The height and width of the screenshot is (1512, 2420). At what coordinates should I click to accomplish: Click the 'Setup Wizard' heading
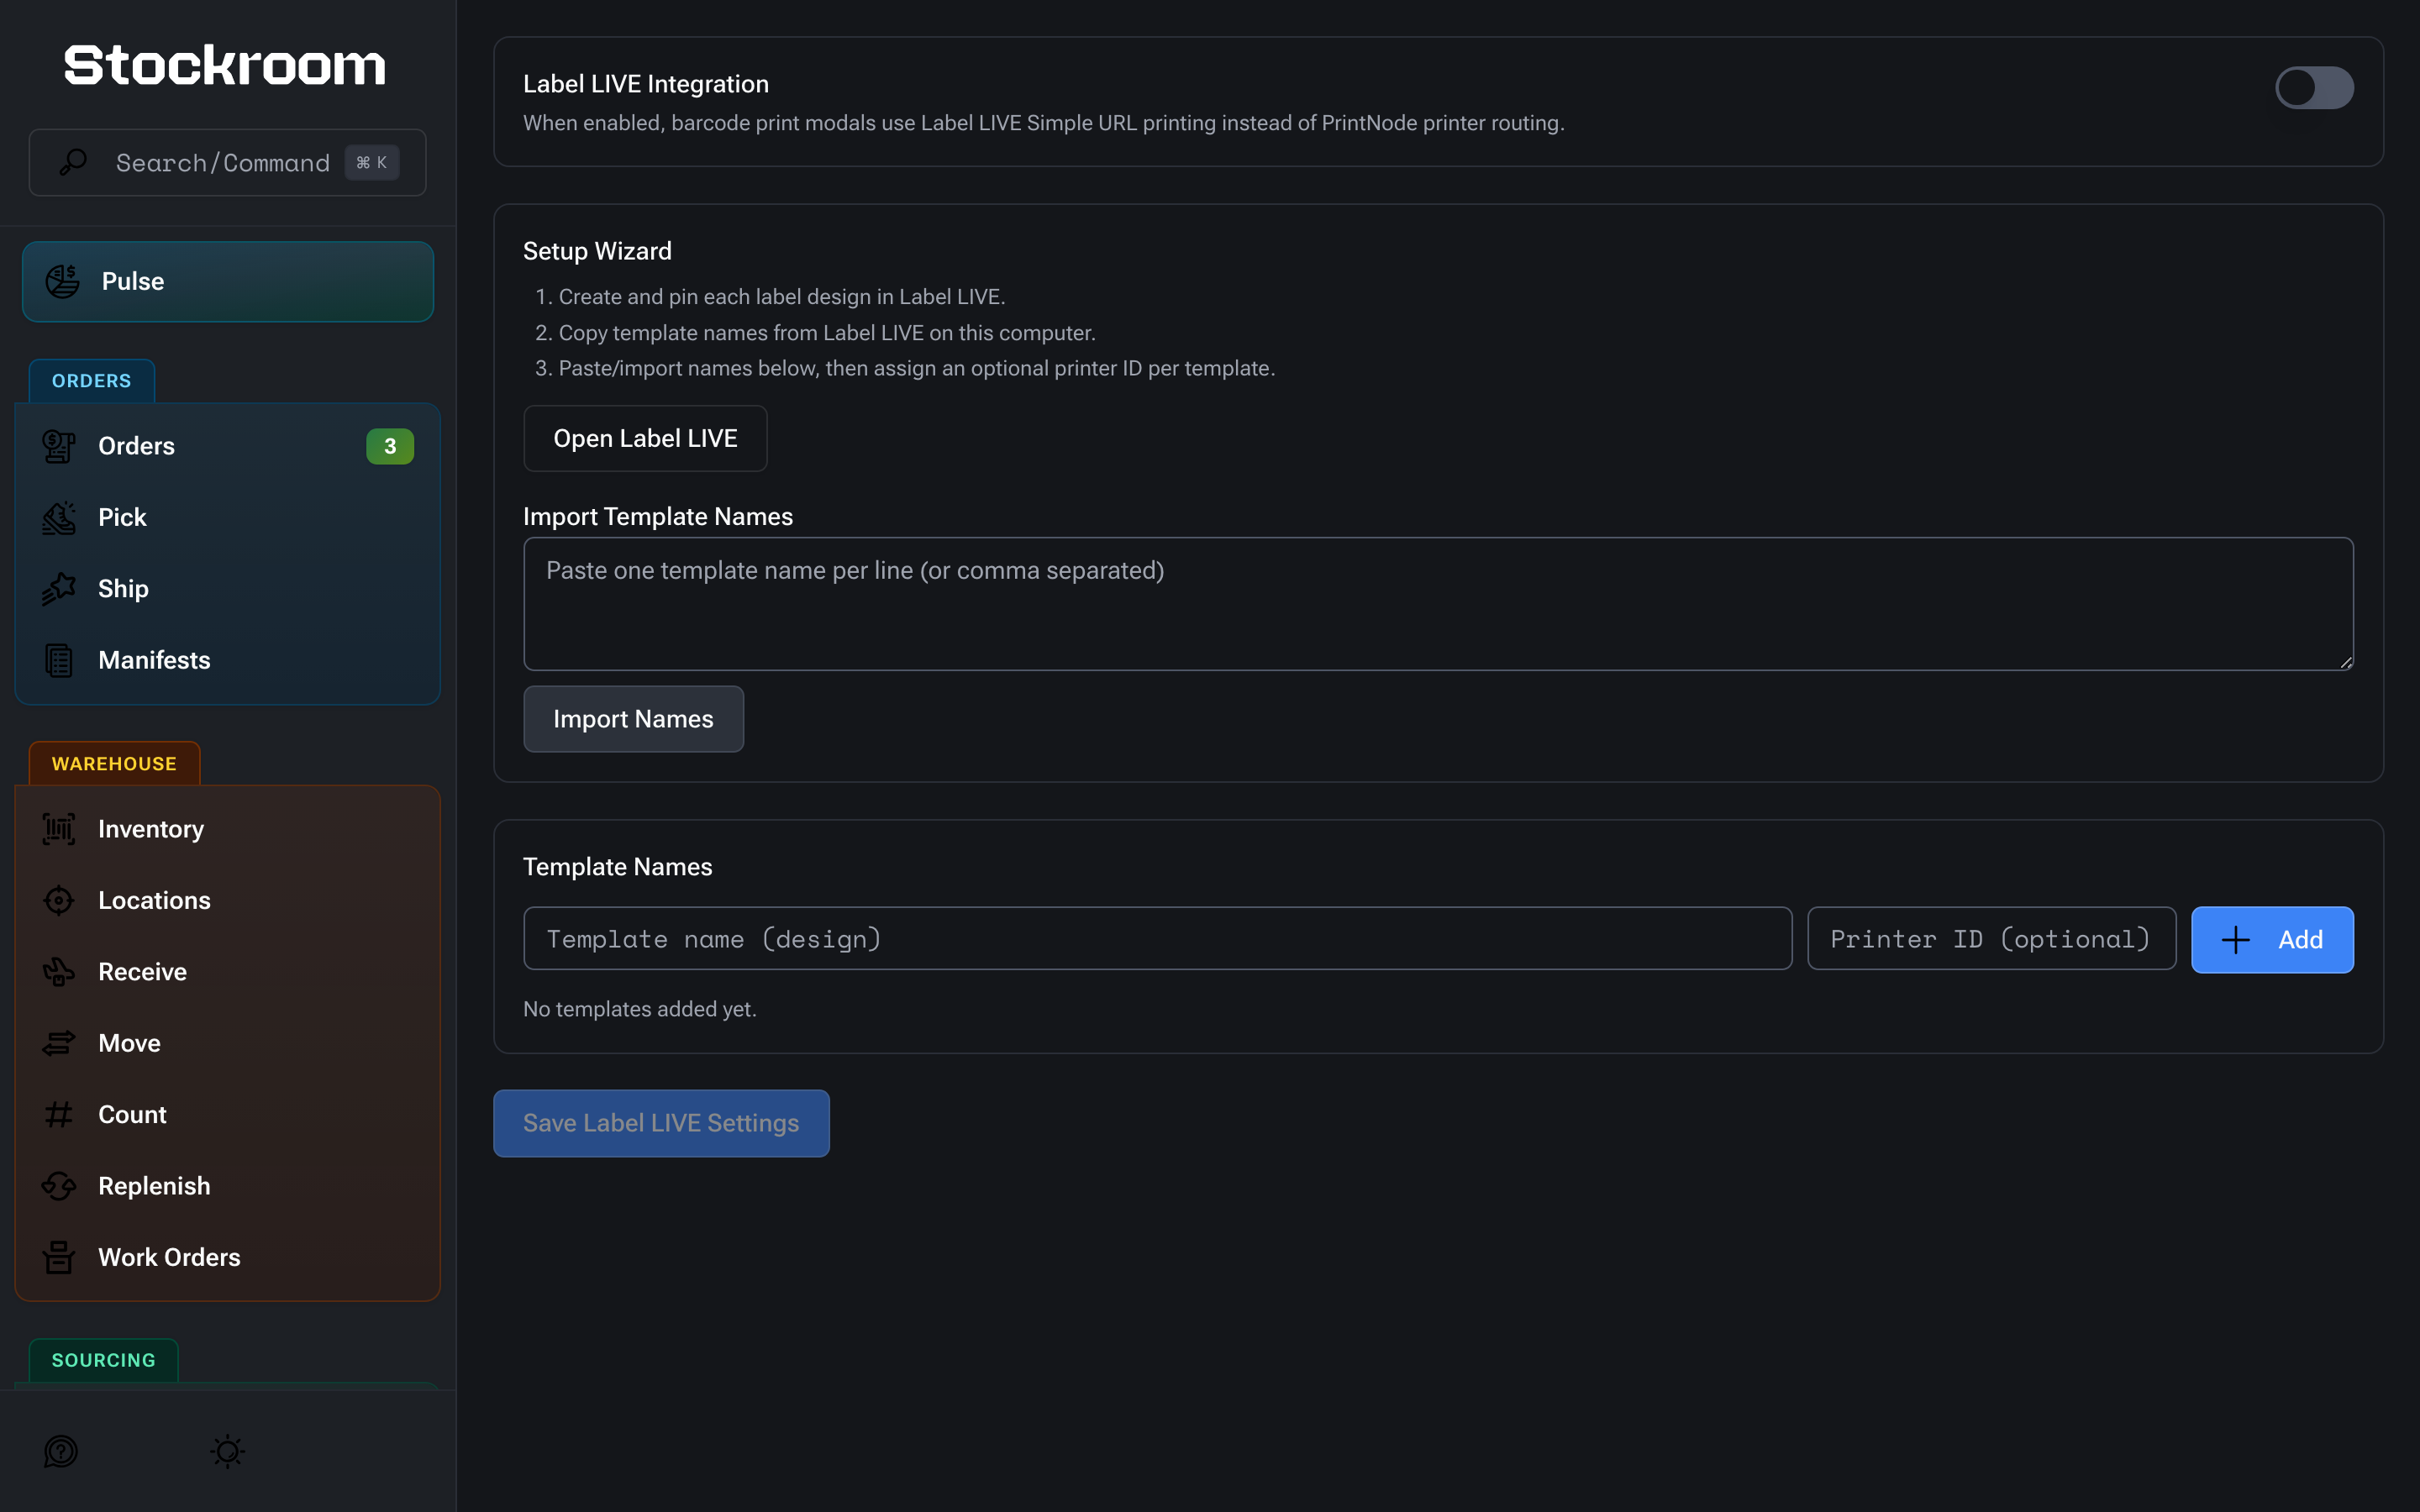coord(597,251)
